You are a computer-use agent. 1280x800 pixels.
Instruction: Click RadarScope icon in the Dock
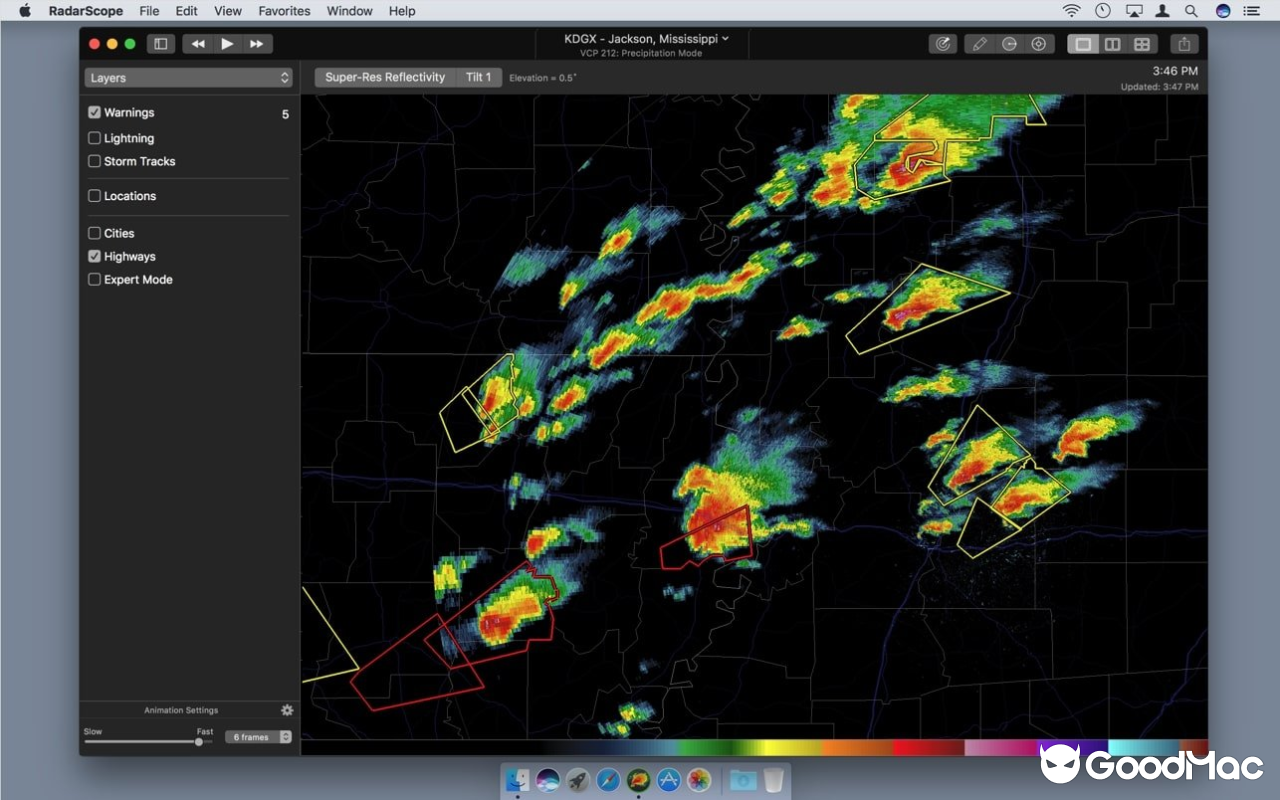pyautogui.click(x=638, y=780)
